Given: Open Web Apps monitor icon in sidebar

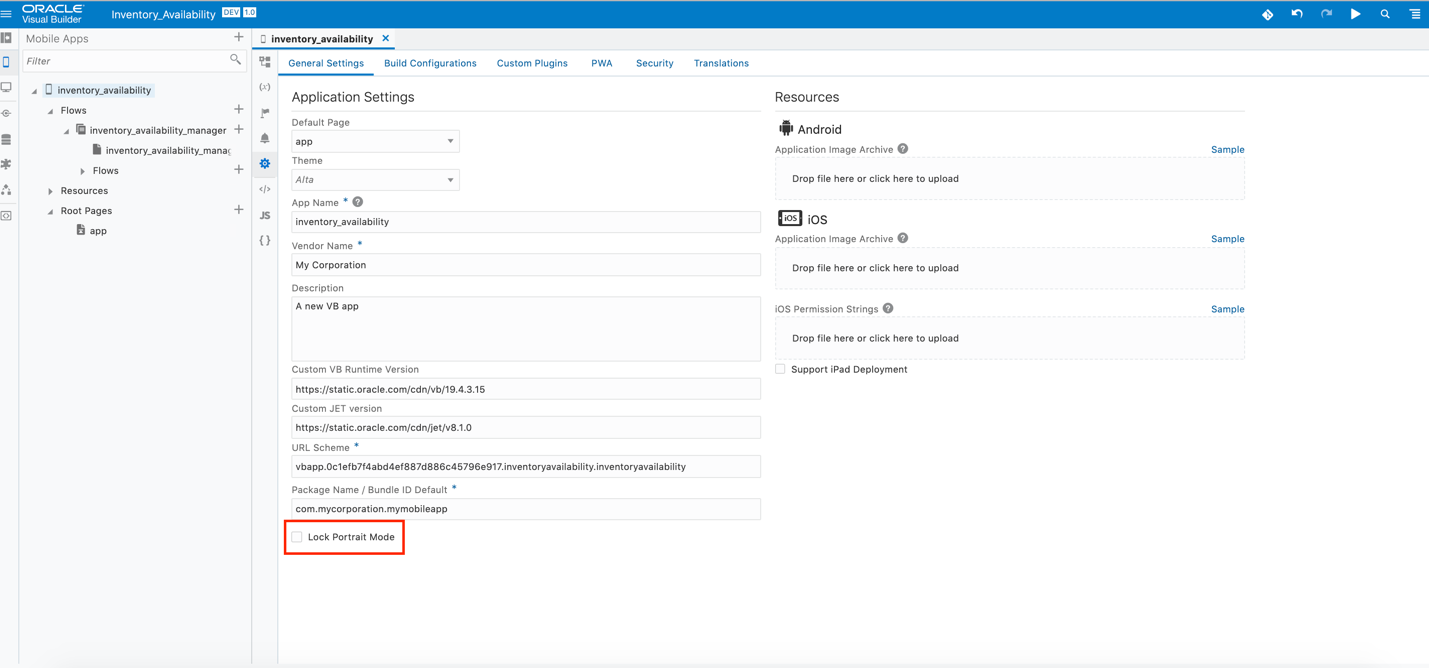Looking at the screenshot, I should pos(6,88).
